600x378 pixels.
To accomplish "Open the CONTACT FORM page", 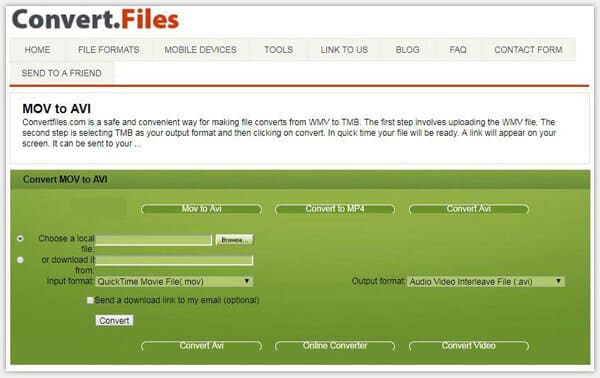I will [528, 50].
